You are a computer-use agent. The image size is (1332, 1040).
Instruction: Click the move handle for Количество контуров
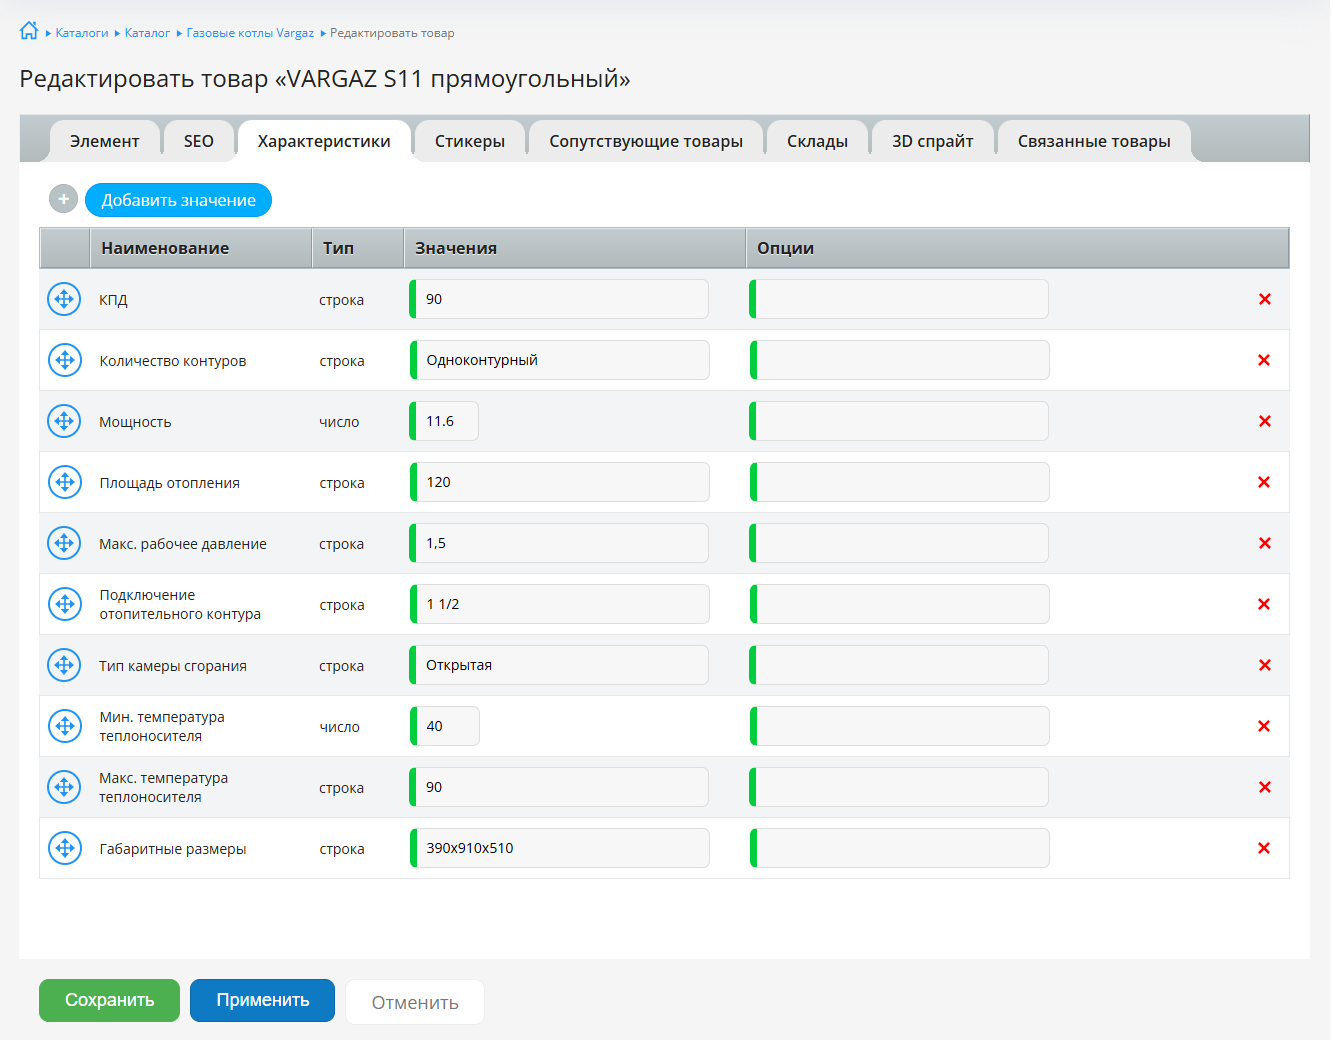pyautogui.click(x=64, y=360)
